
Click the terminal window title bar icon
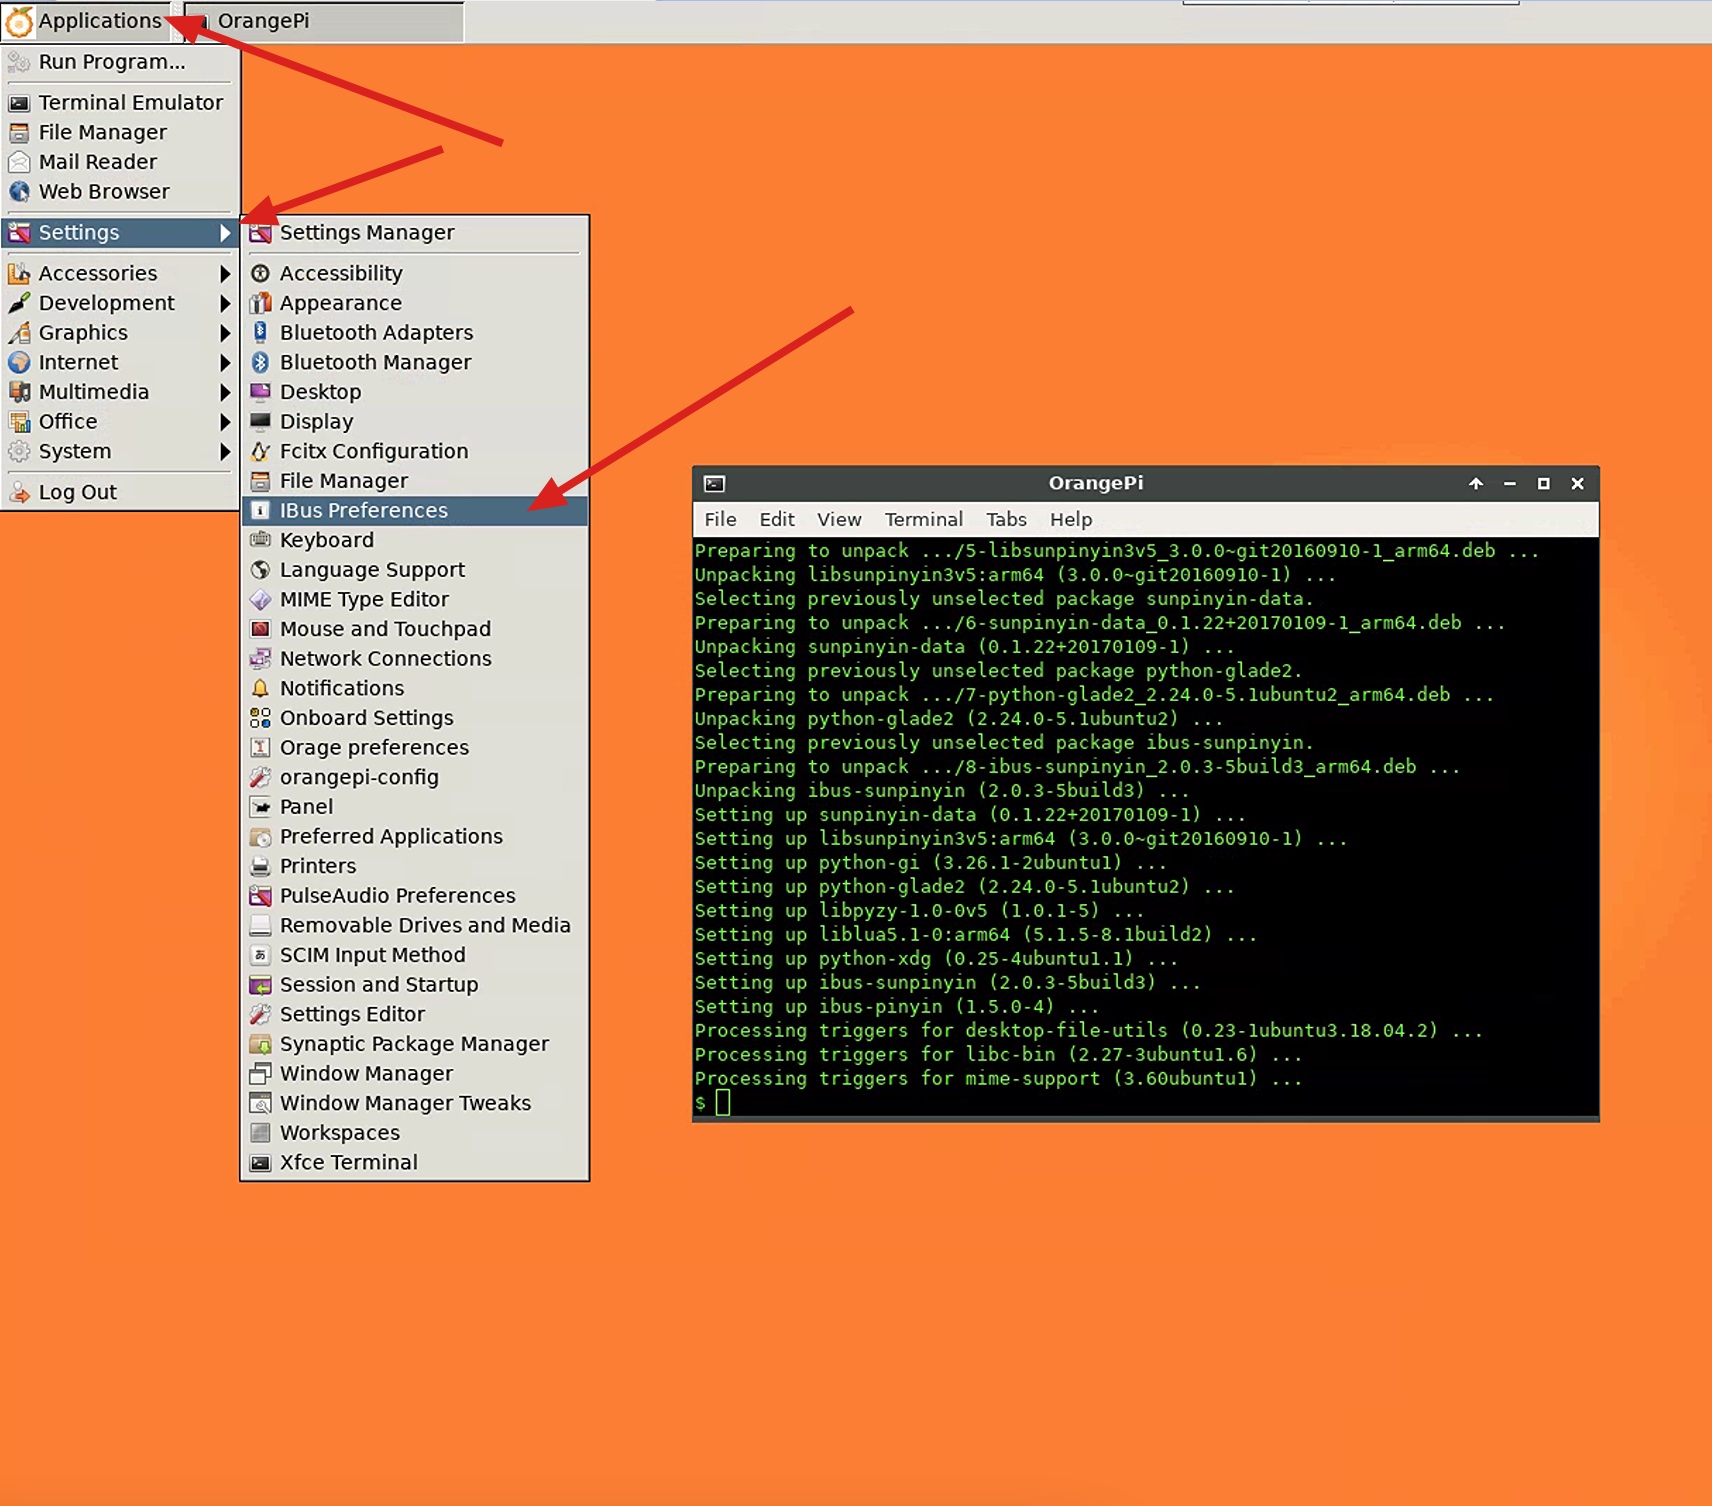(714, 484)
